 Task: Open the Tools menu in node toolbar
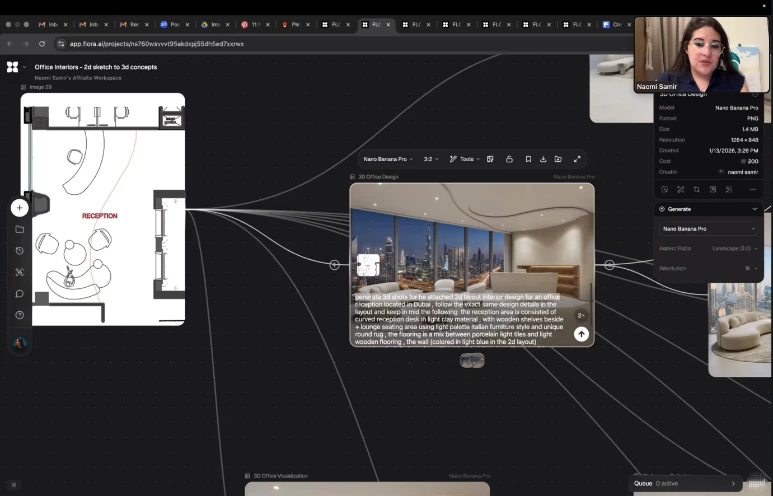pyautogui.click(x=464, y=159)
